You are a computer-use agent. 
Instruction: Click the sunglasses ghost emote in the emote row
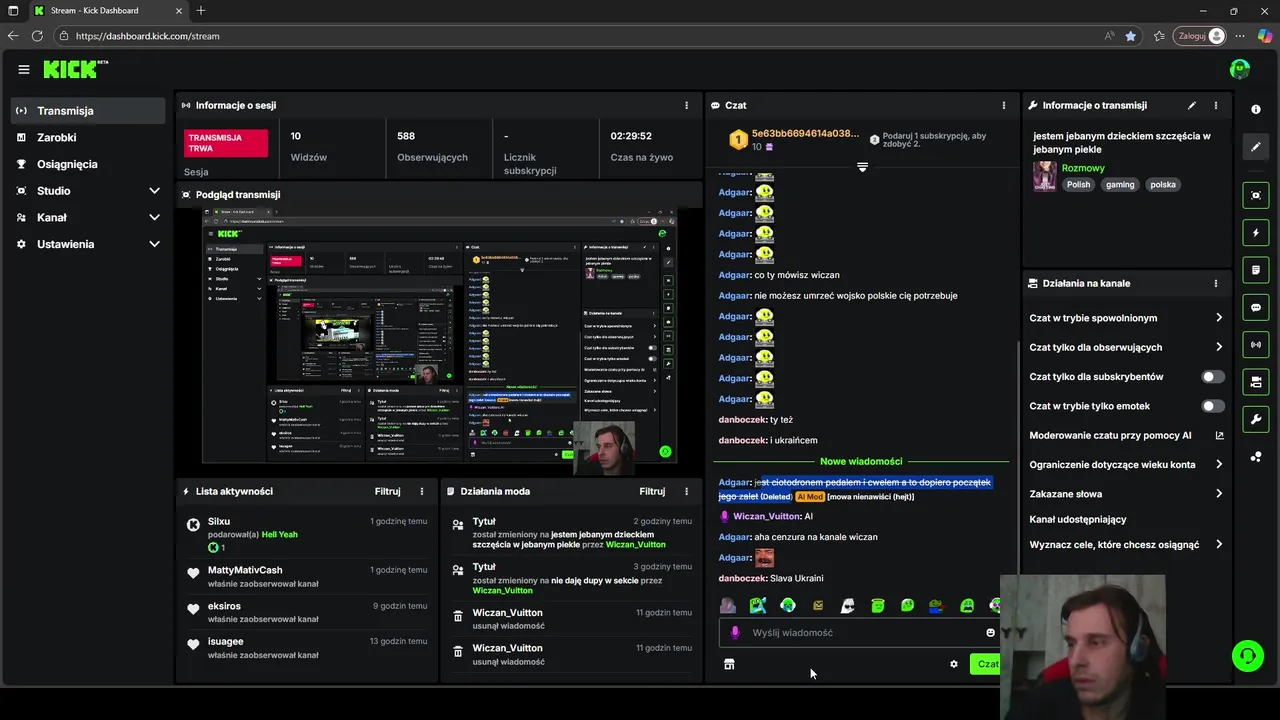click(847, 605)
